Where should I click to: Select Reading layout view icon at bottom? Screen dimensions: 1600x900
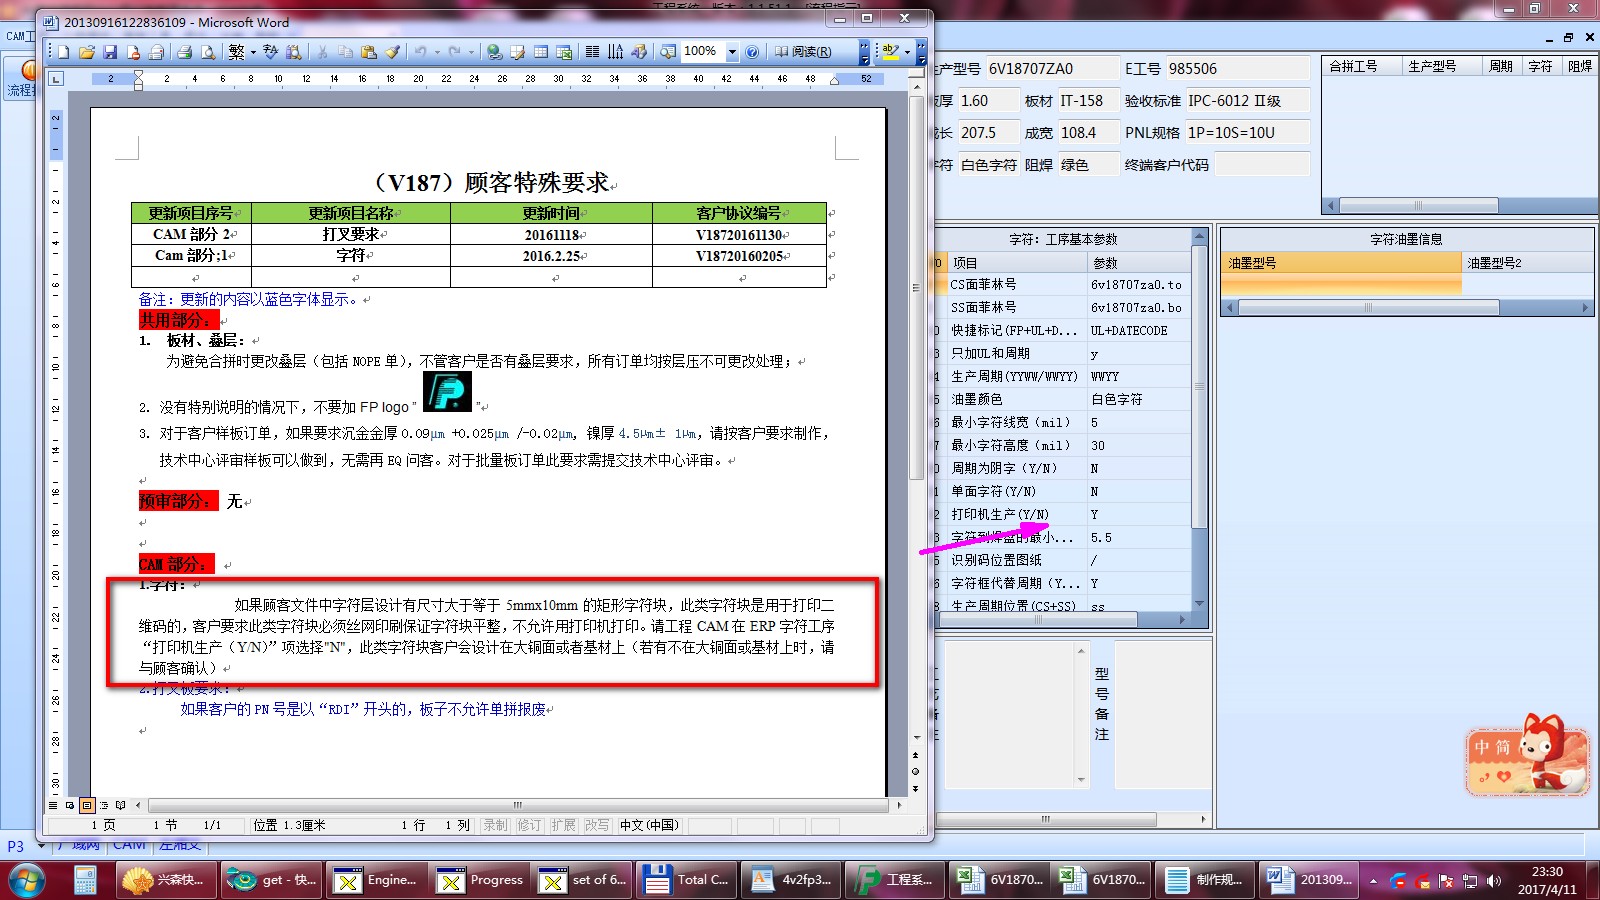point(120,805)
